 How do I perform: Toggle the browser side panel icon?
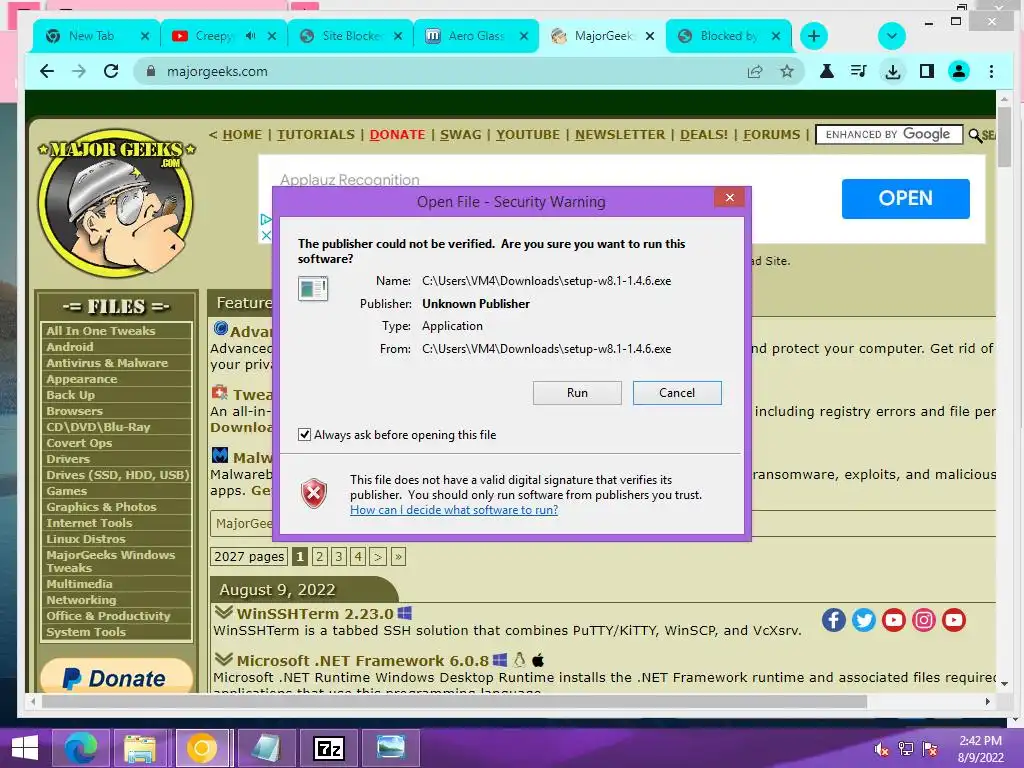[926, 71]
